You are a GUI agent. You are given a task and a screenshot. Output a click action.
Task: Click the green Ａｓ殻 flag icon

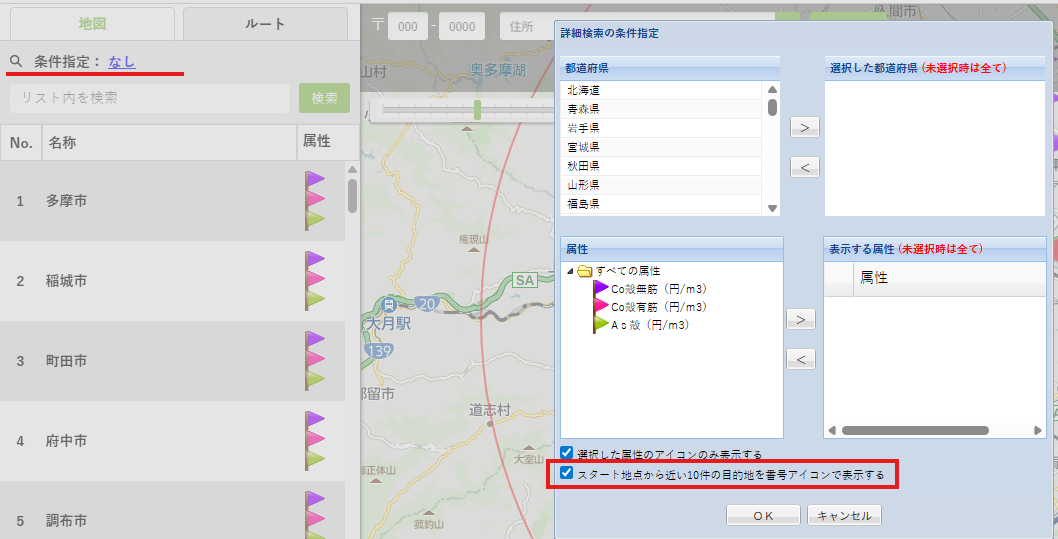pyautogui.click(x=601, y=325)
